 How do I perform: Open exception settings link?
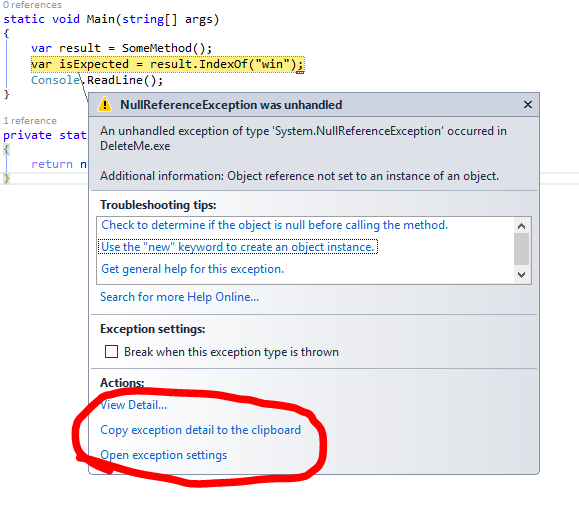(164, 455)
